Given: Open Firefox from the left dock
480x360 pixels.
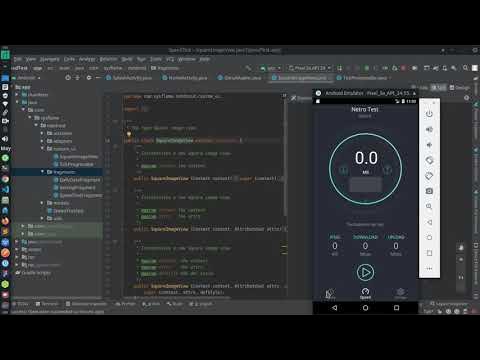Looking at the screenshot, I should 5,221.
